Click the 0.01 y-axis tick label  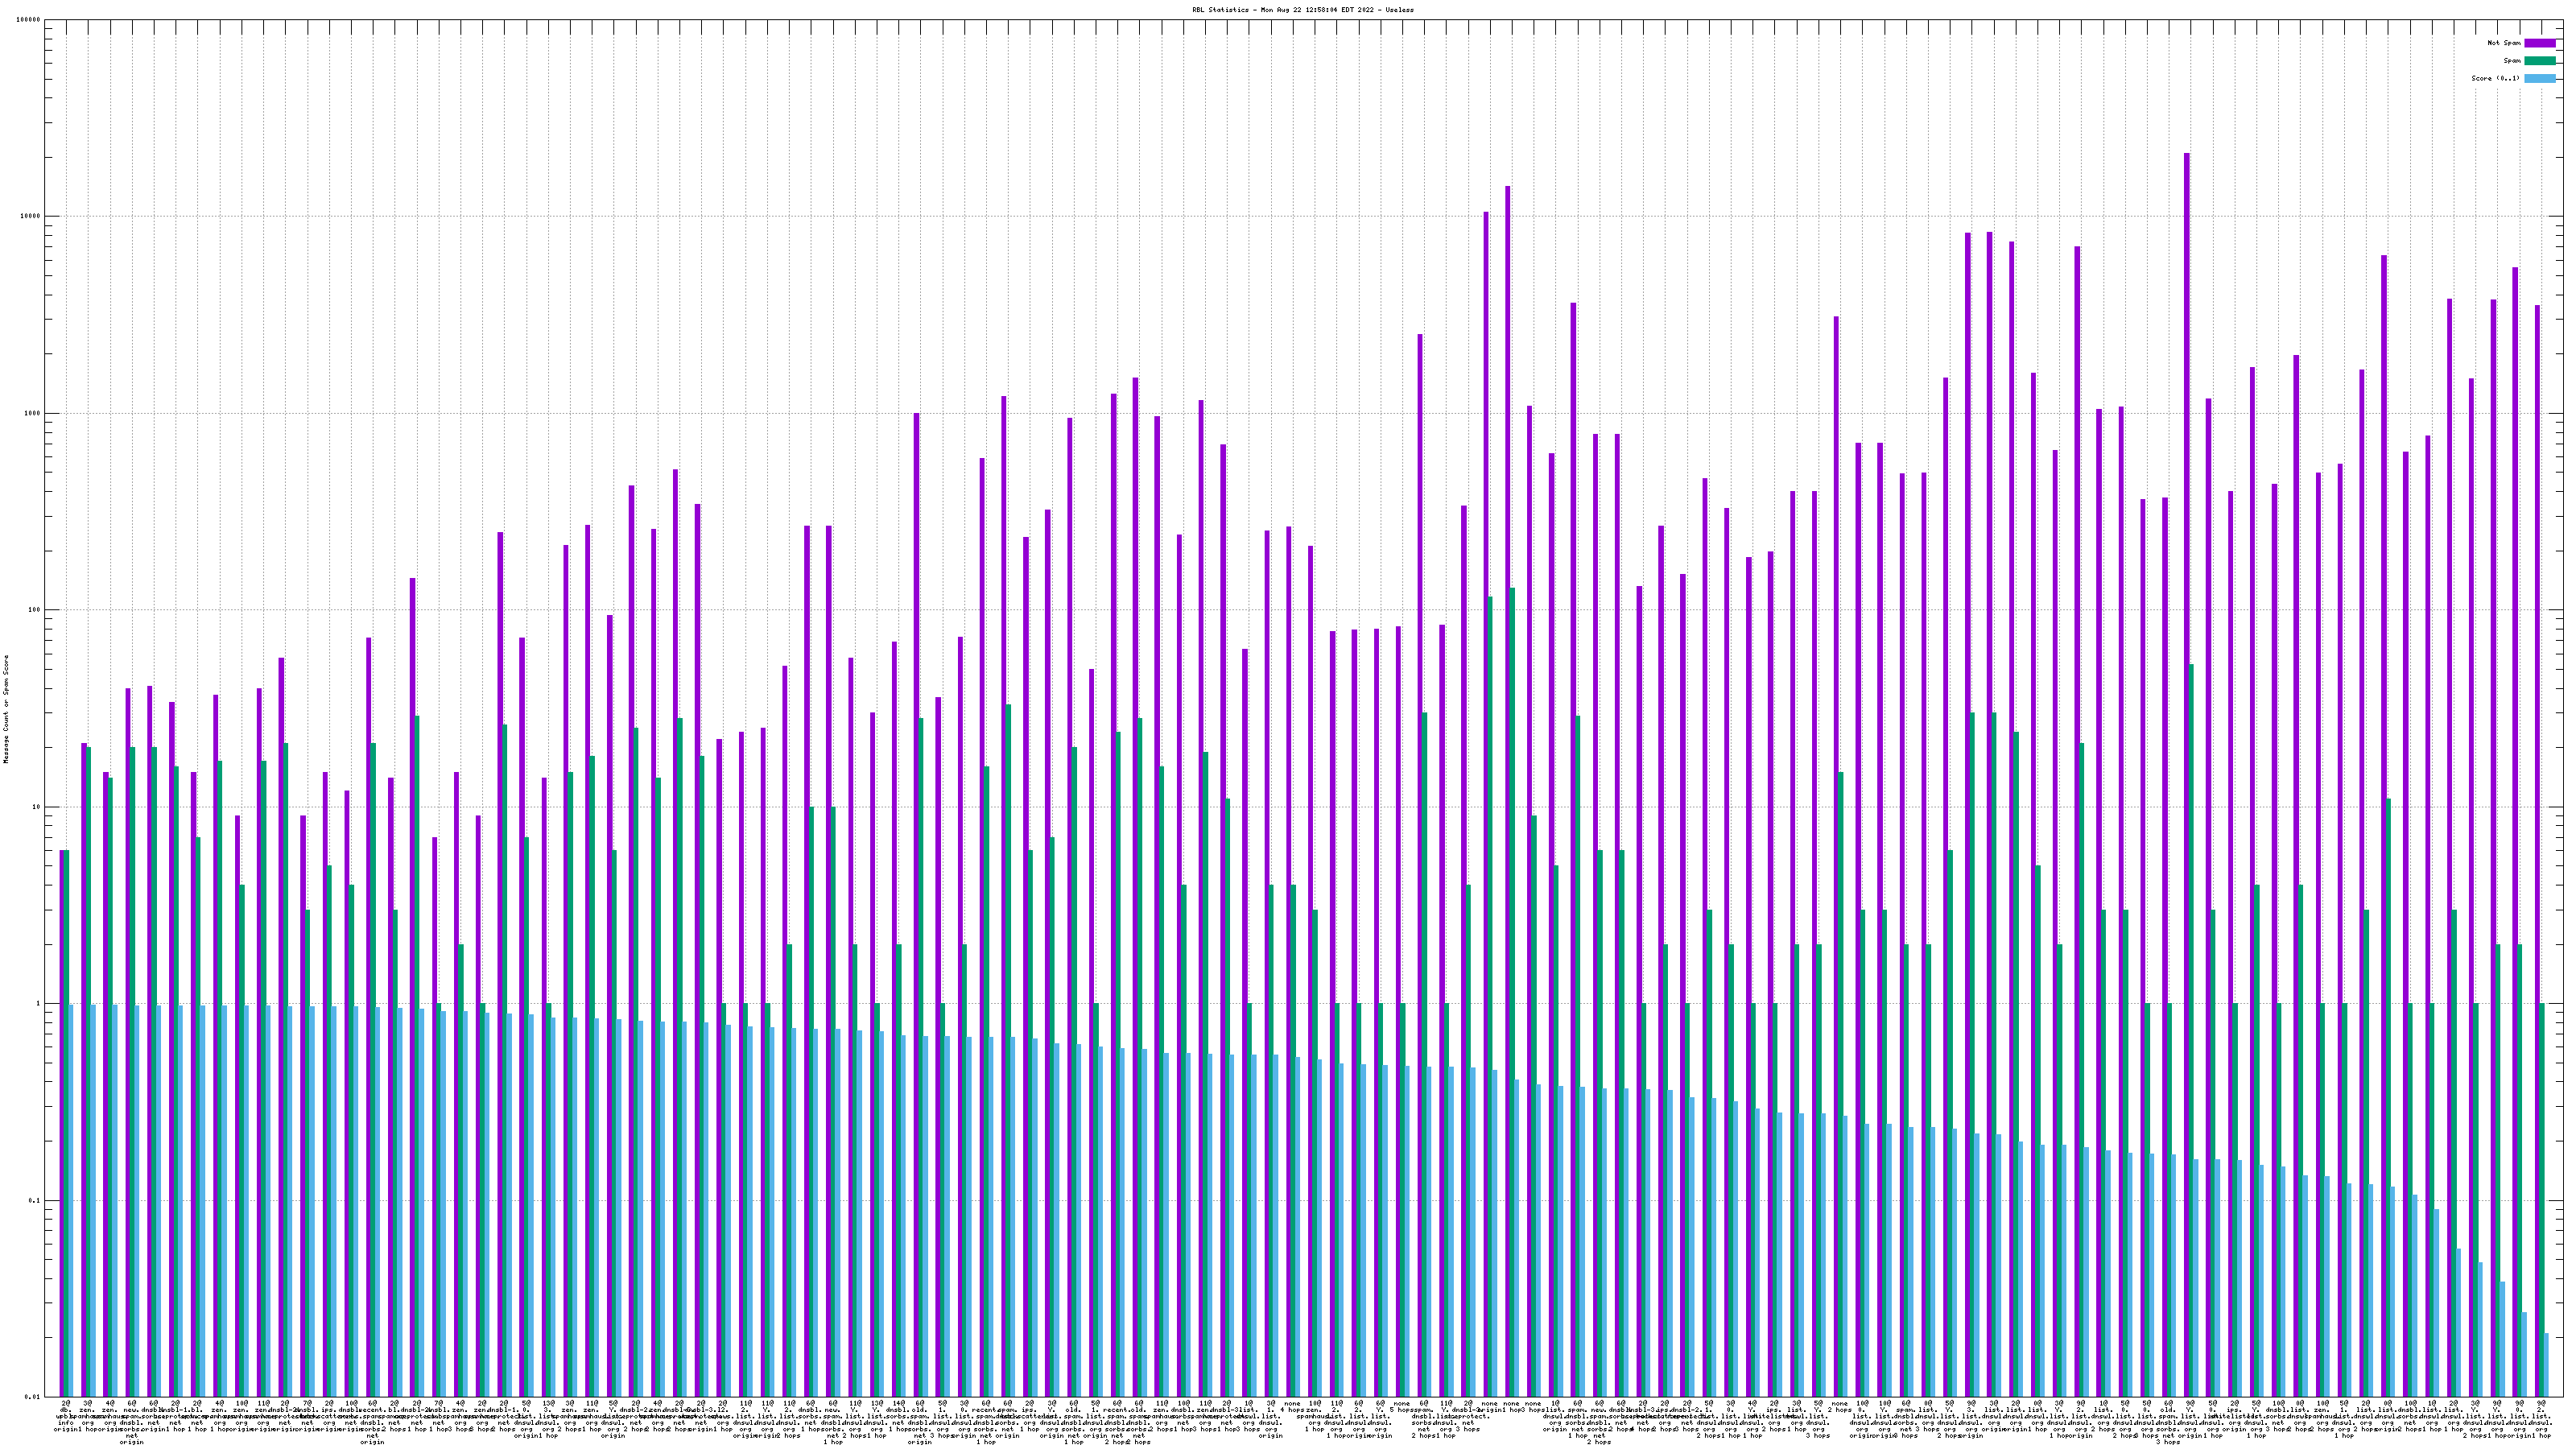pyautogui.click(x=33, y=1397)
